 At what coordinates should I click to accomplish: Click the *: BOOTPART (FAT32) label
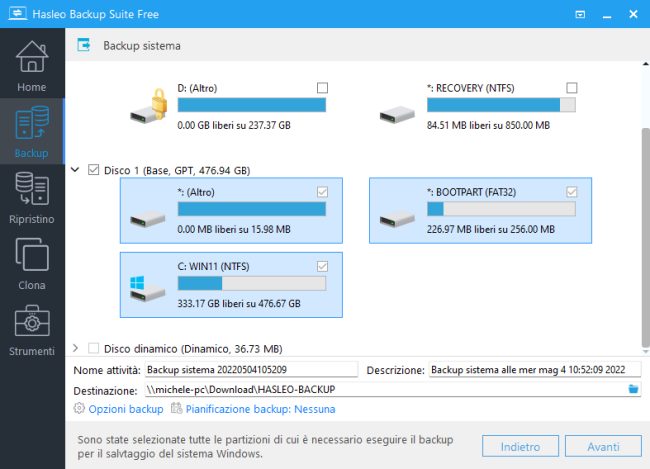point(472,192)
